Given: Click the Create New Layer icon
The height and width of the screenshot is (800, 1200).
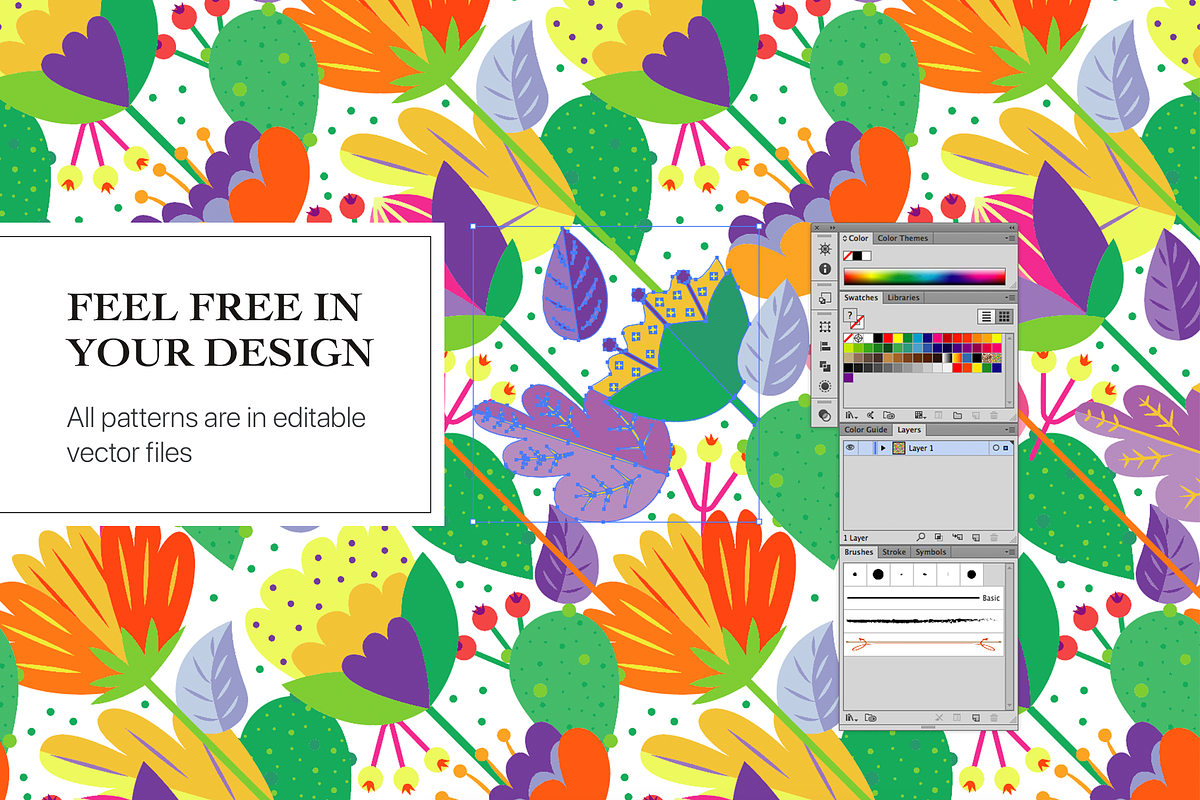Looking at the screenshot, I should (975, 538).
